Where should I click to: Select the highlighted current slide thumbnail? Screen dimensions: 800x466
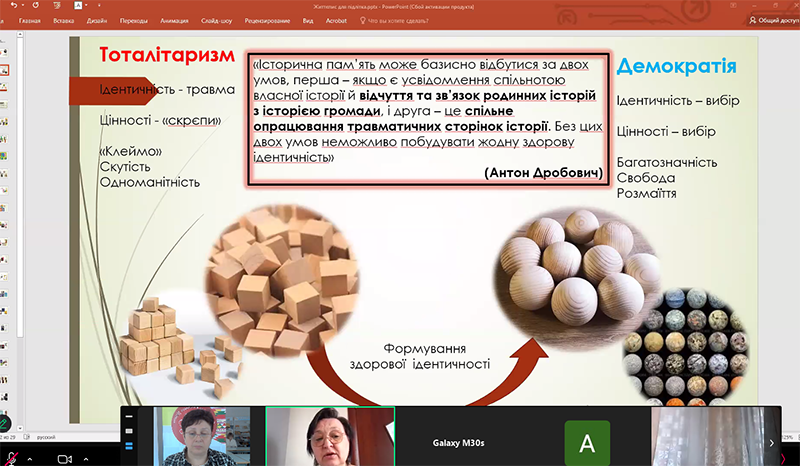pos(4,70)
